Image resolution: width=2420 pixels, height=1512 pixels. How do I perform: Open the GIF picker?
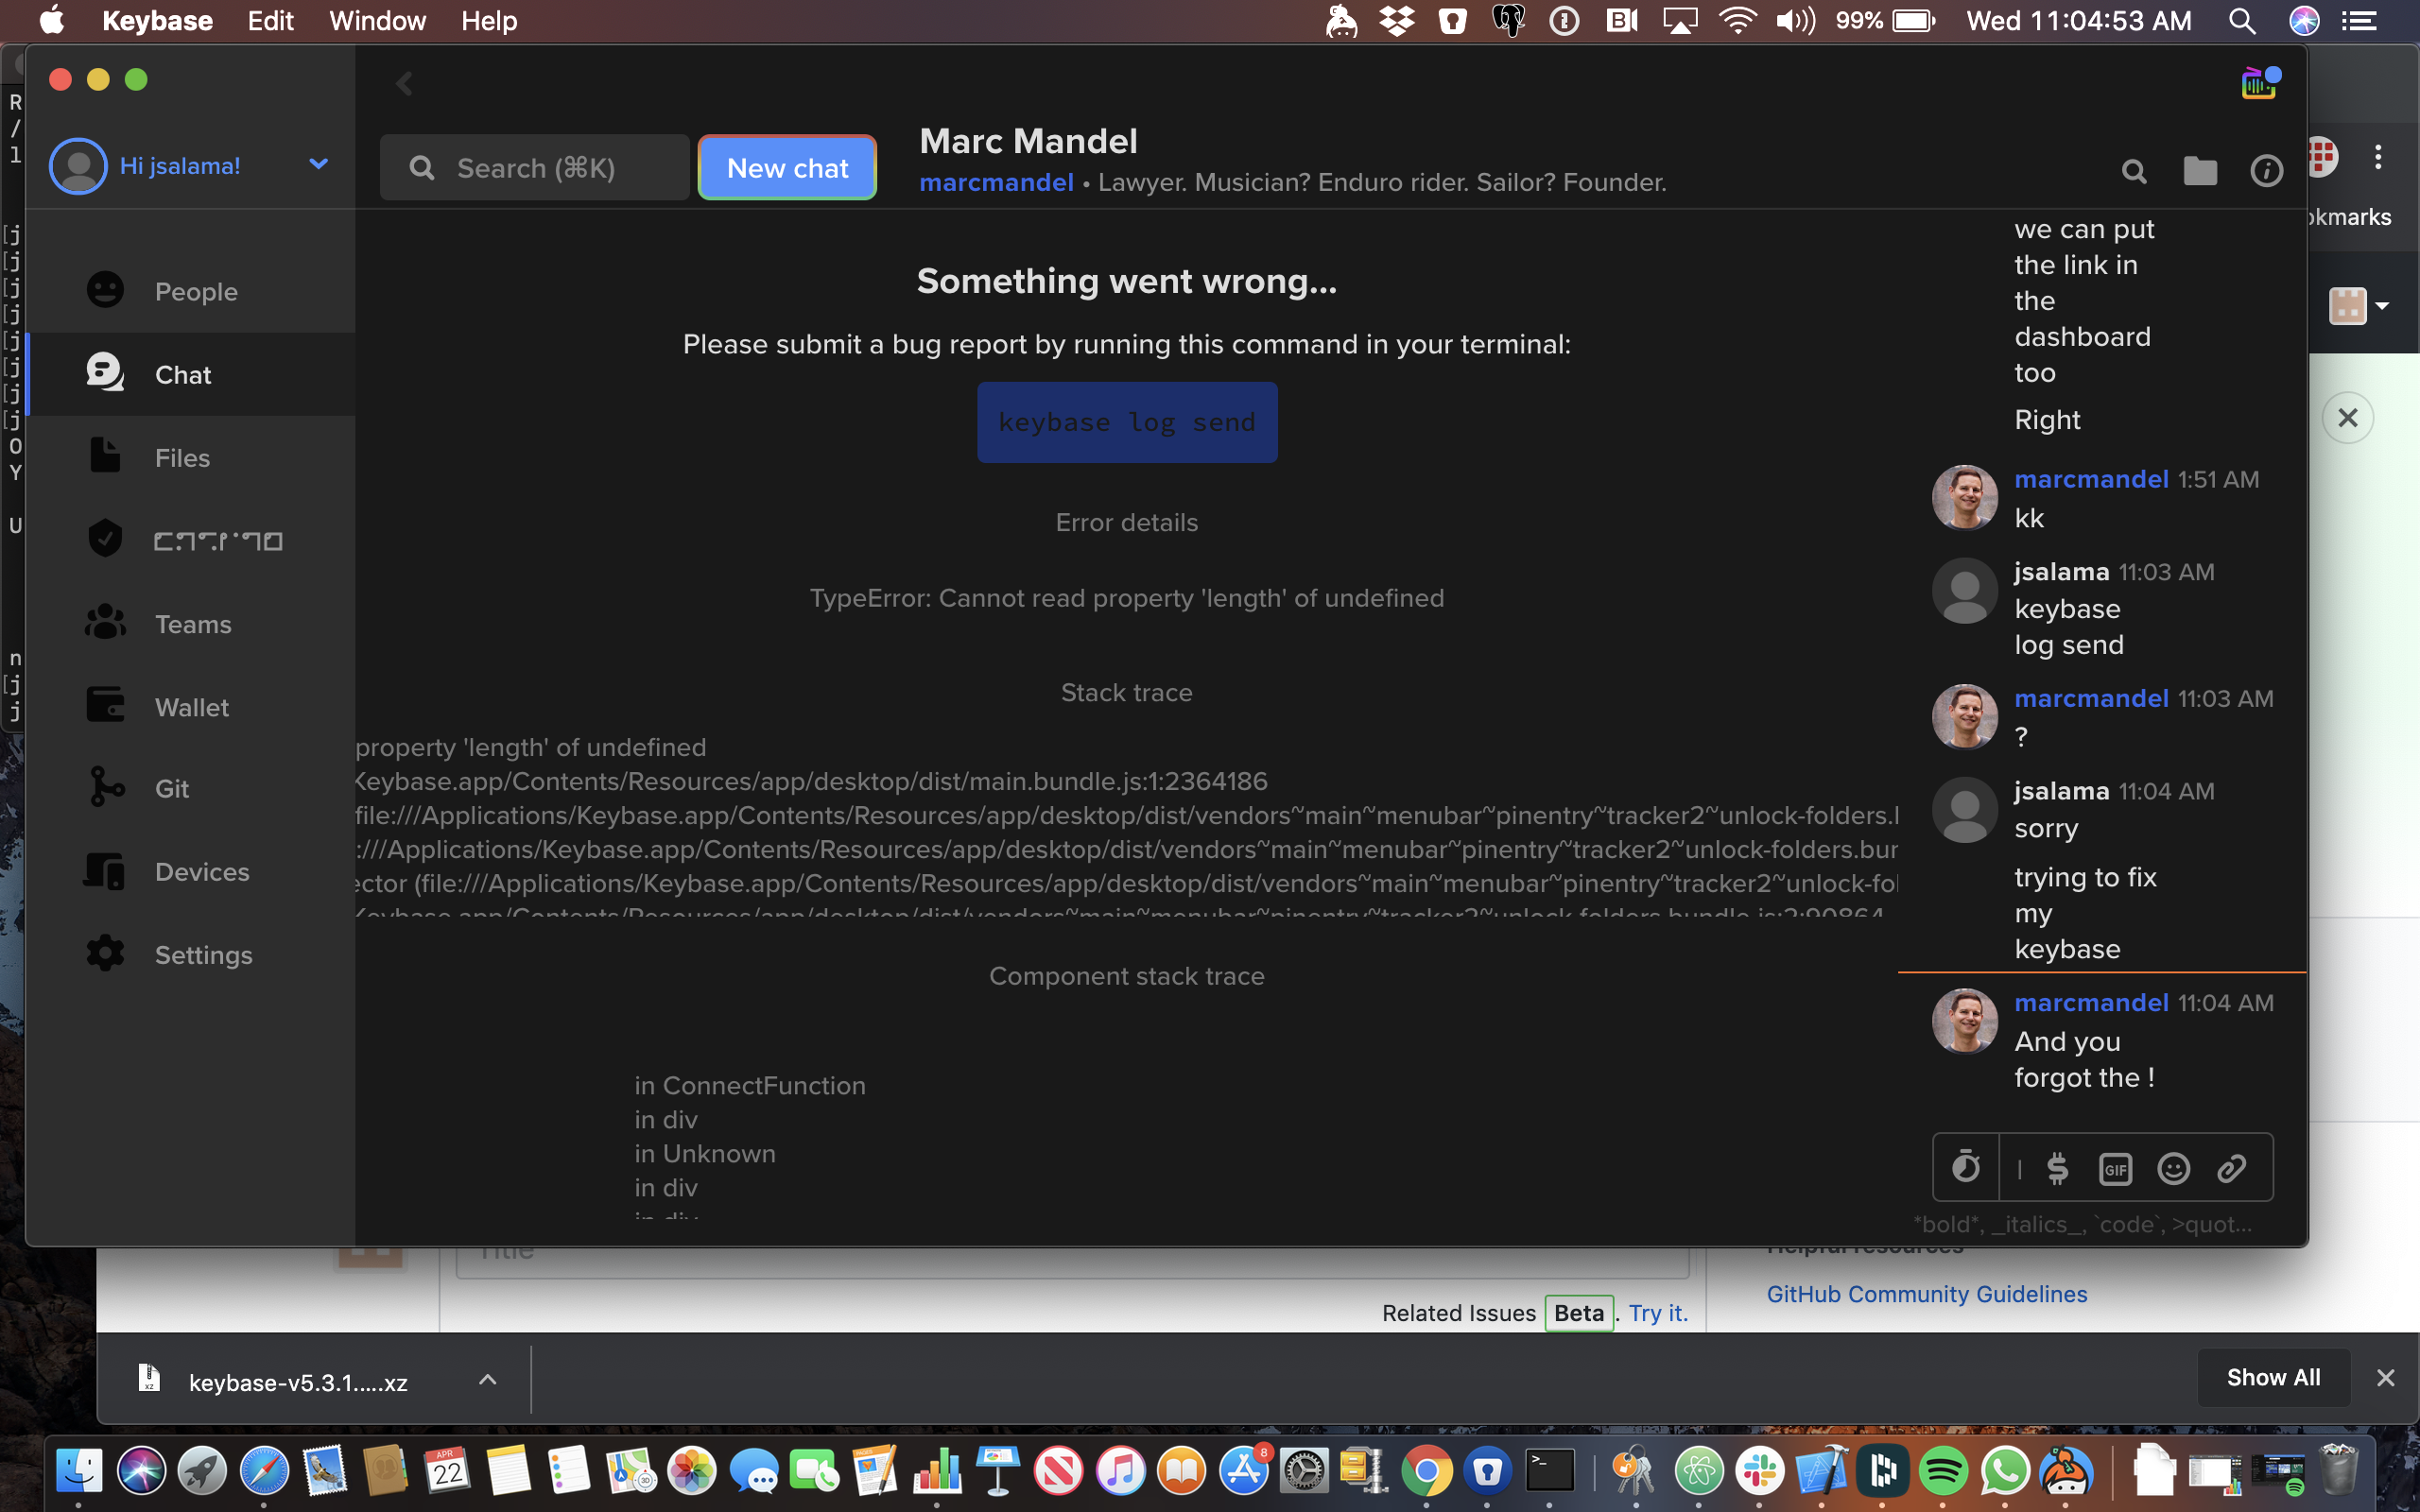pyautogui.click(x=2115, y=1169)
